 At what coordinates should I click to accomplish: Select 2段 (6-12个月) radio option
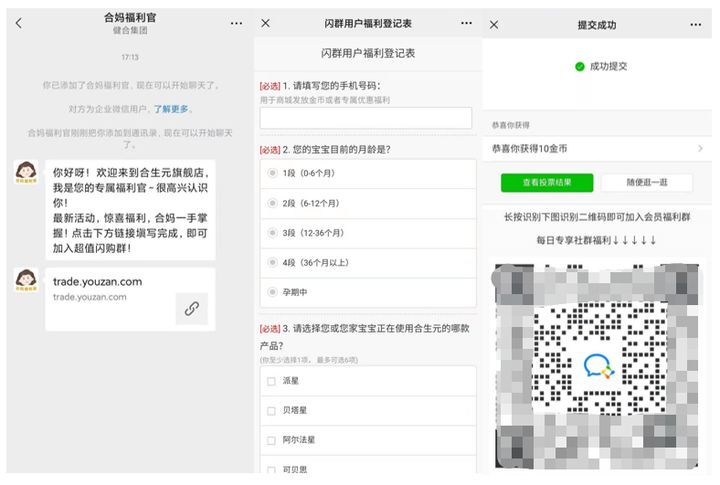tap(272, 203)
